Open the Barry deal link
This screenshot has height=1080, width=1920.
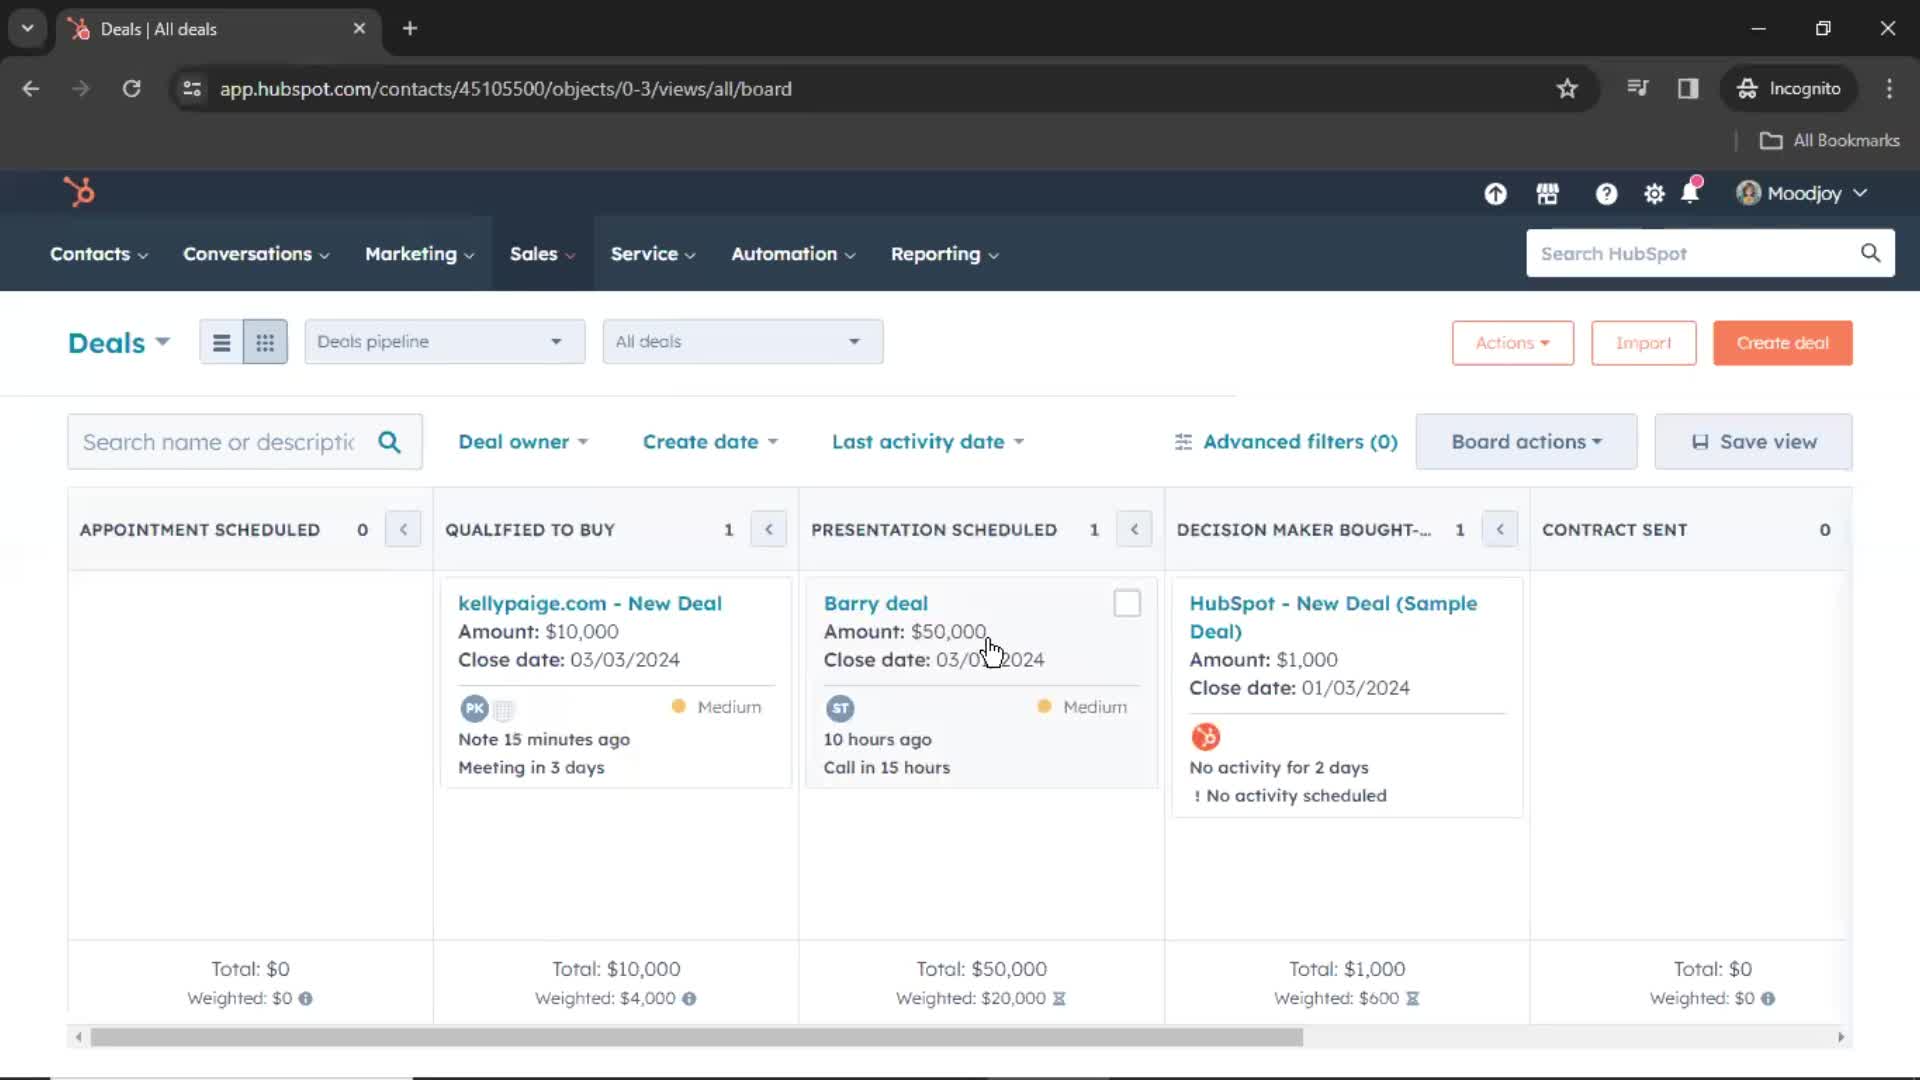click(x=876, y=603)
